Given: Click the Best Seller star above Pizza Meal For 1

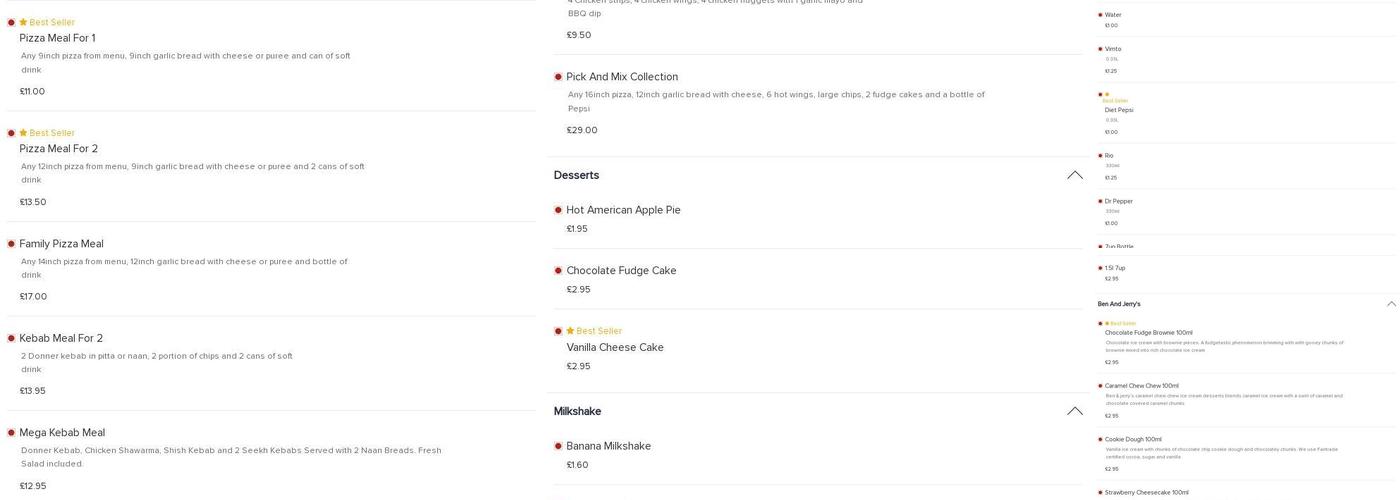Looking at the screenshot, I should pos(23,22).
